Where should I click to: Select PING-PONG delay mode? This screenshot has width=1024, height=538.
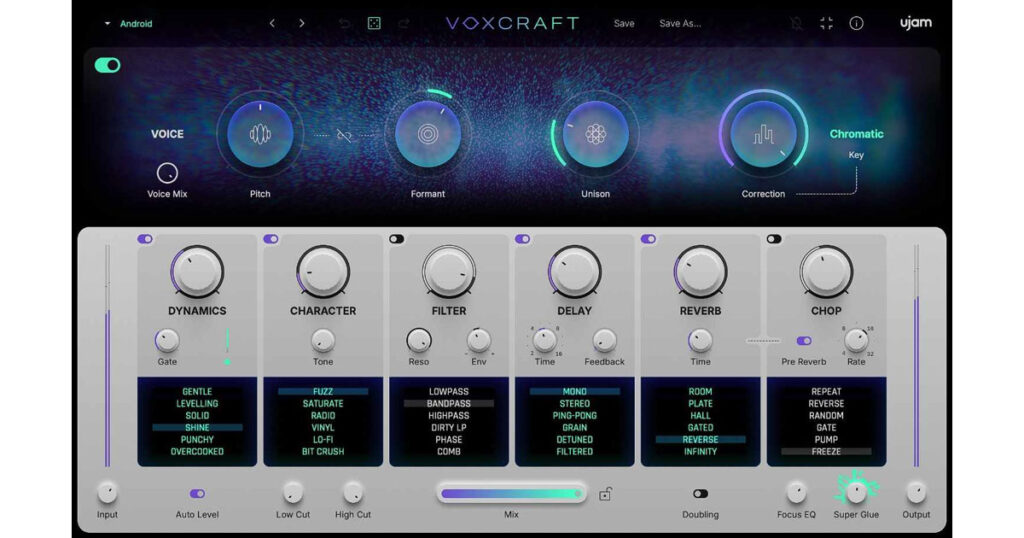575,415
